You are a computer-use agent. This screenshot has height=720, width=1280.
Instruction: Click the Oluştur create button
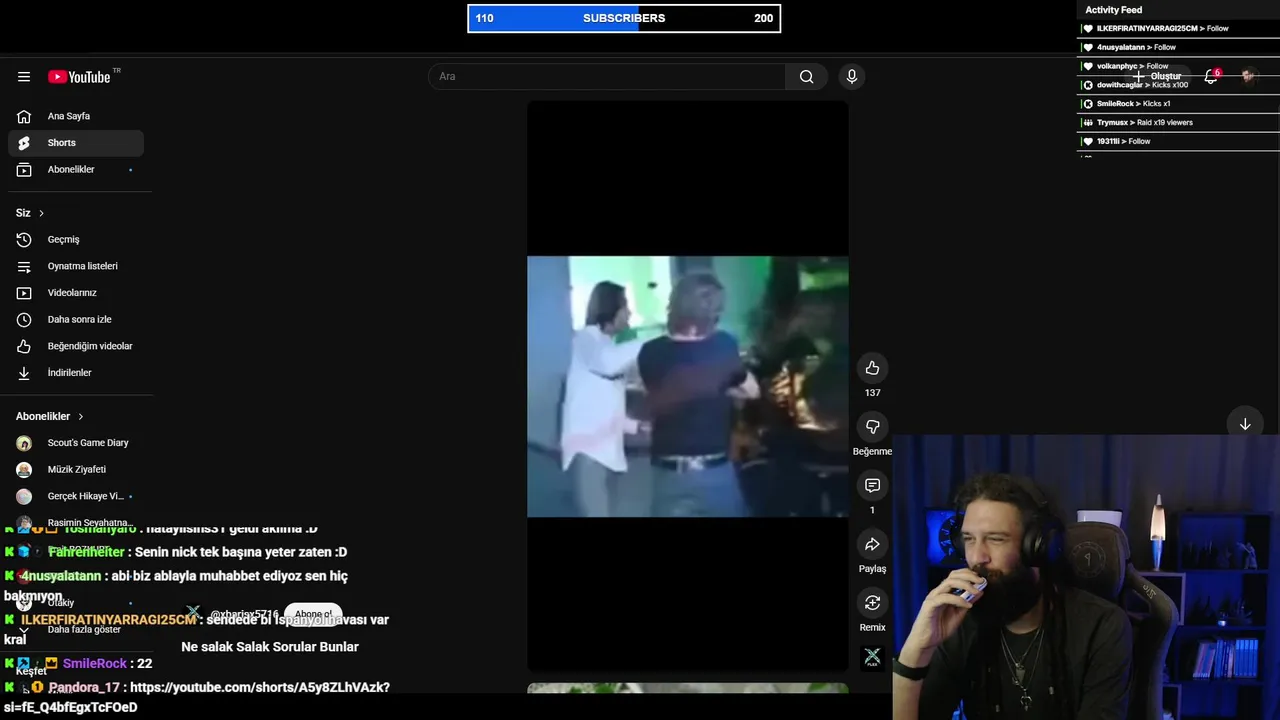click(x=1157, y=76)
